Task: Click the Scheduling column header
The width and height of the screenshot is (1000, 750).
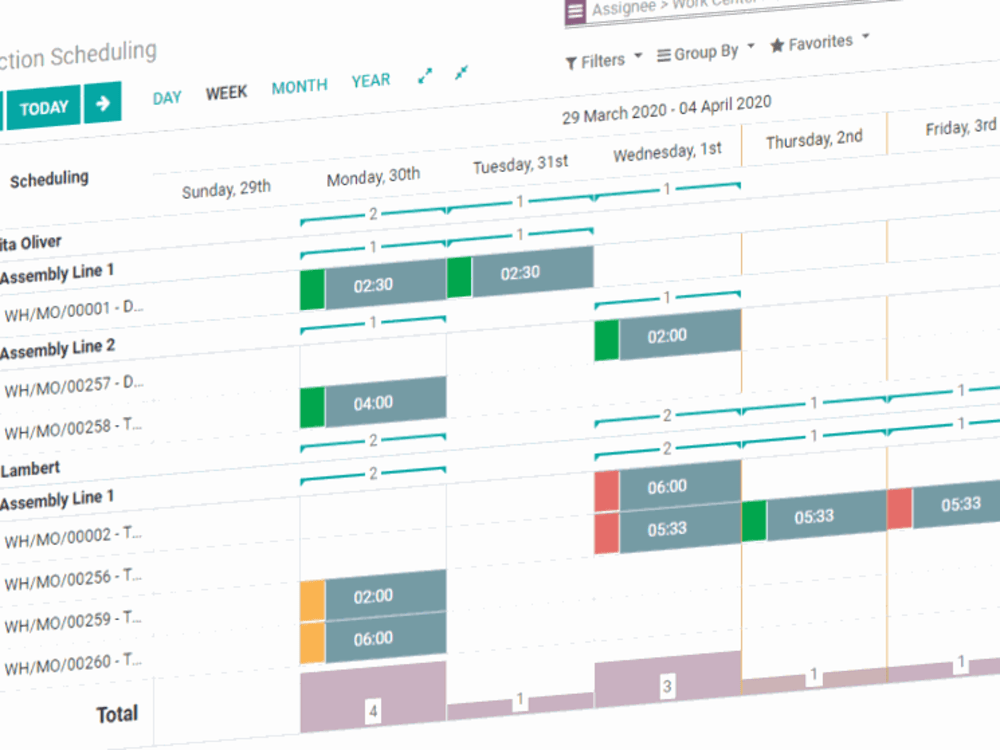Action: (x=49, y=179)
